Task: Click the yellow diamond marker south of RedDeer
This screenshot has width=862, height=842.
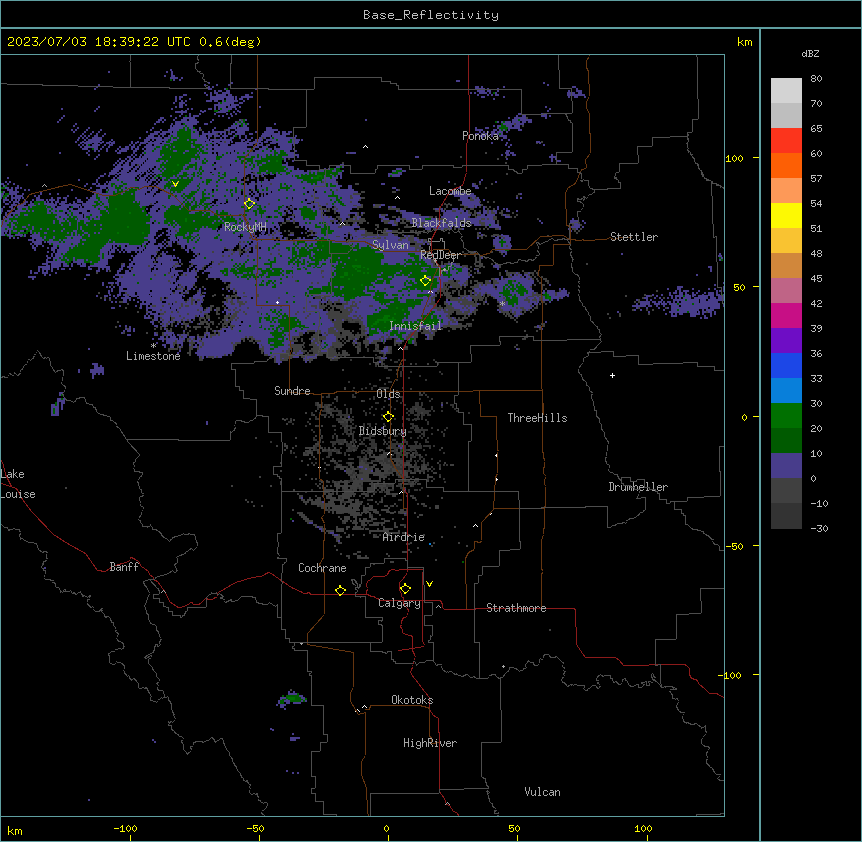Action: [x=425, y=281]
